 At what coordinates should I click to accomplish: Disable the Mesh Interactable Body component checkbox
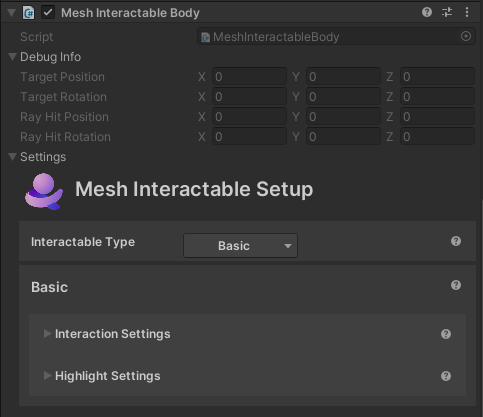[48, 13]
